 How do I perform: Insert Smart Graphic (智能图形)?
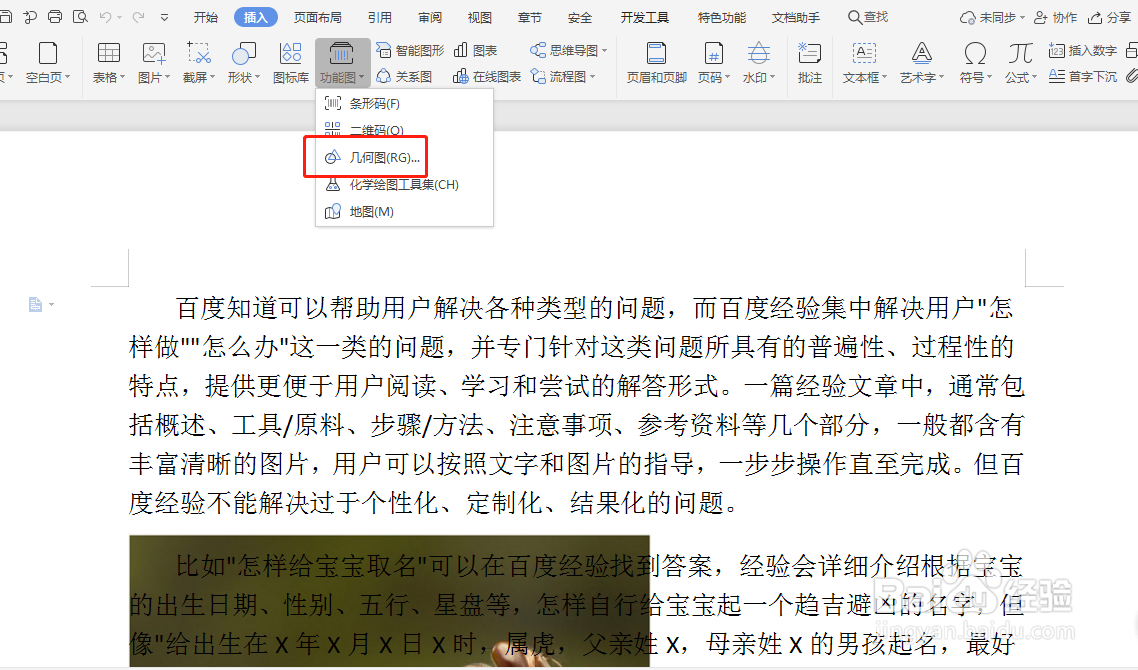click(410, 50)
